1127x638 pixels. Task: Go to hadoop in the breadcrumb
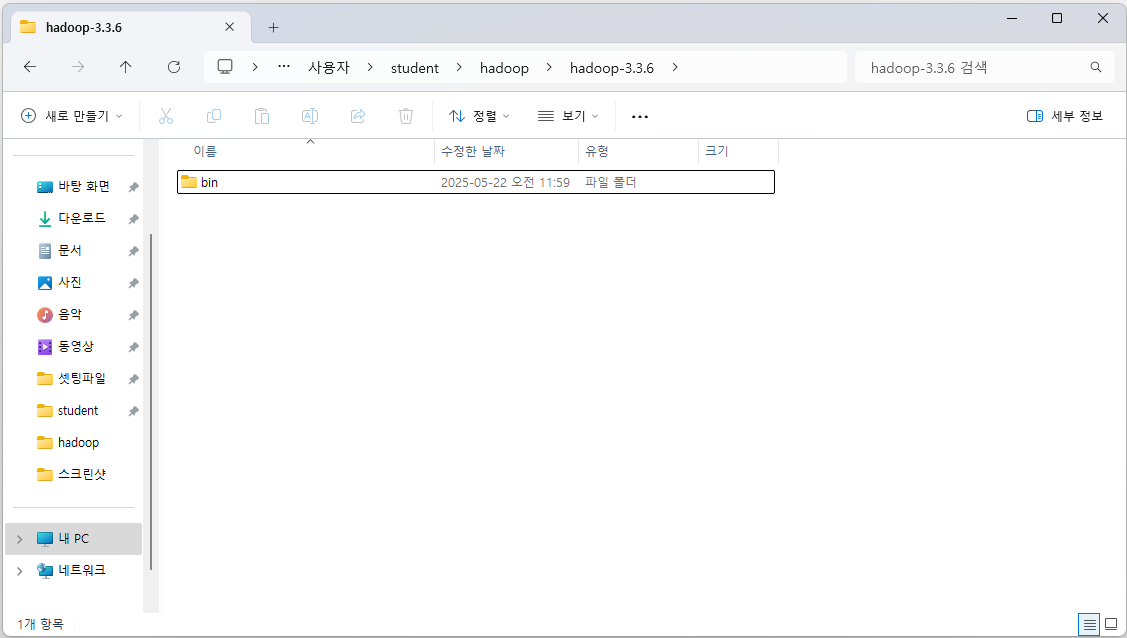[504, 68]
